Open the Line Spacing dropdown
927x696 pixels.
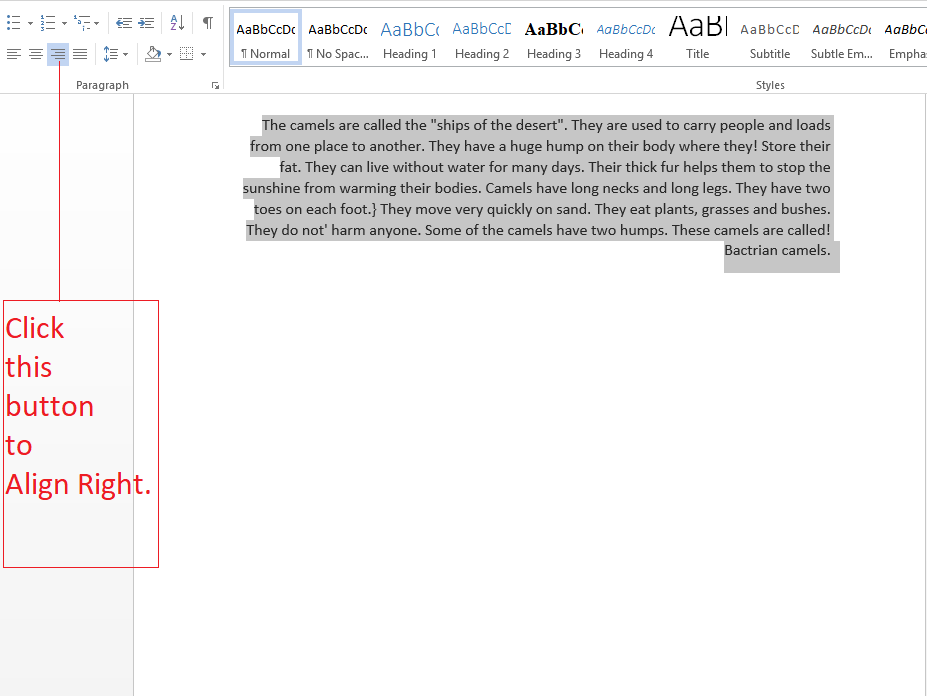[115, 54]
